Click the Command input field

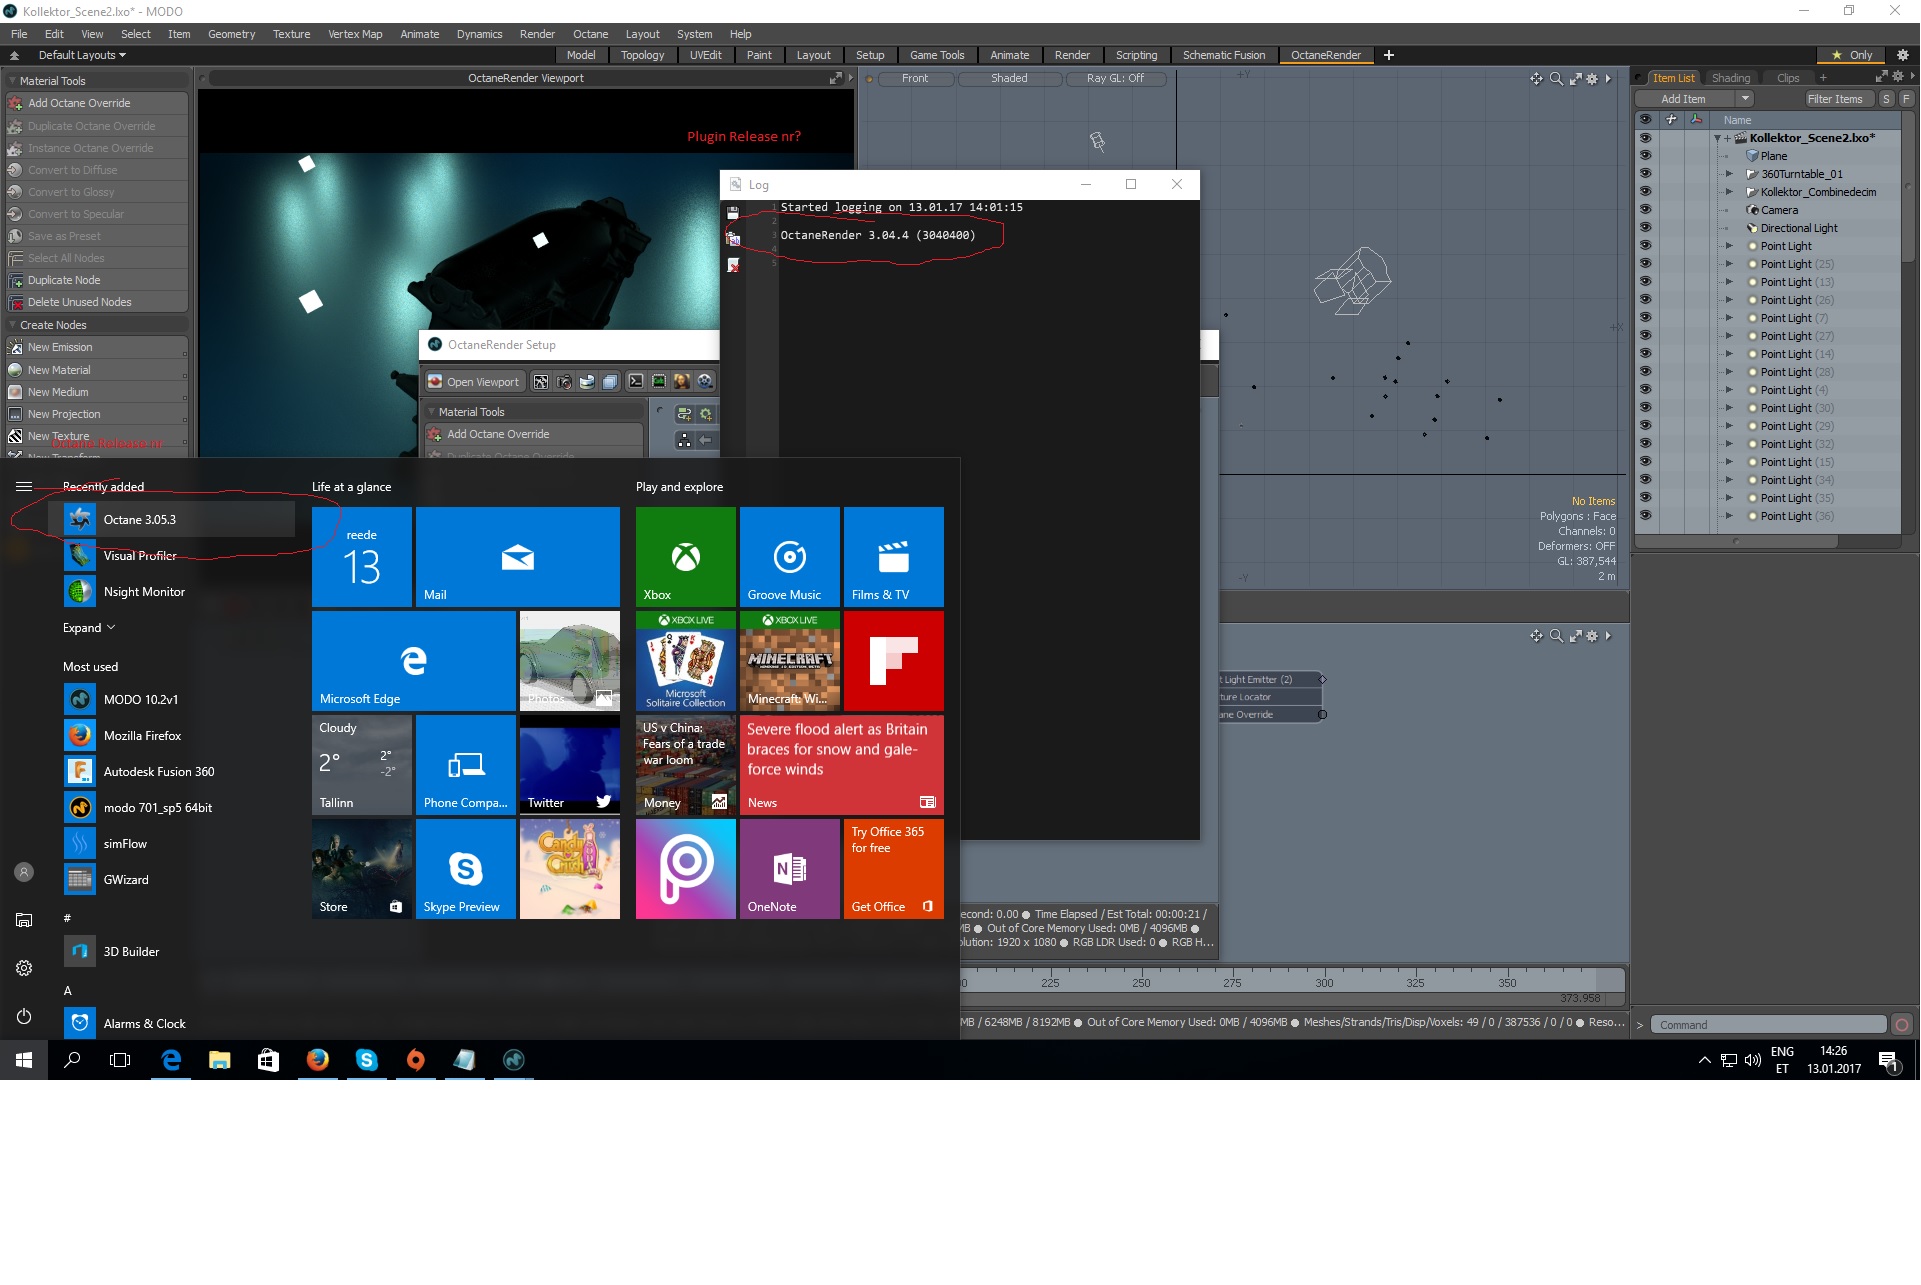point(1768,1025)
